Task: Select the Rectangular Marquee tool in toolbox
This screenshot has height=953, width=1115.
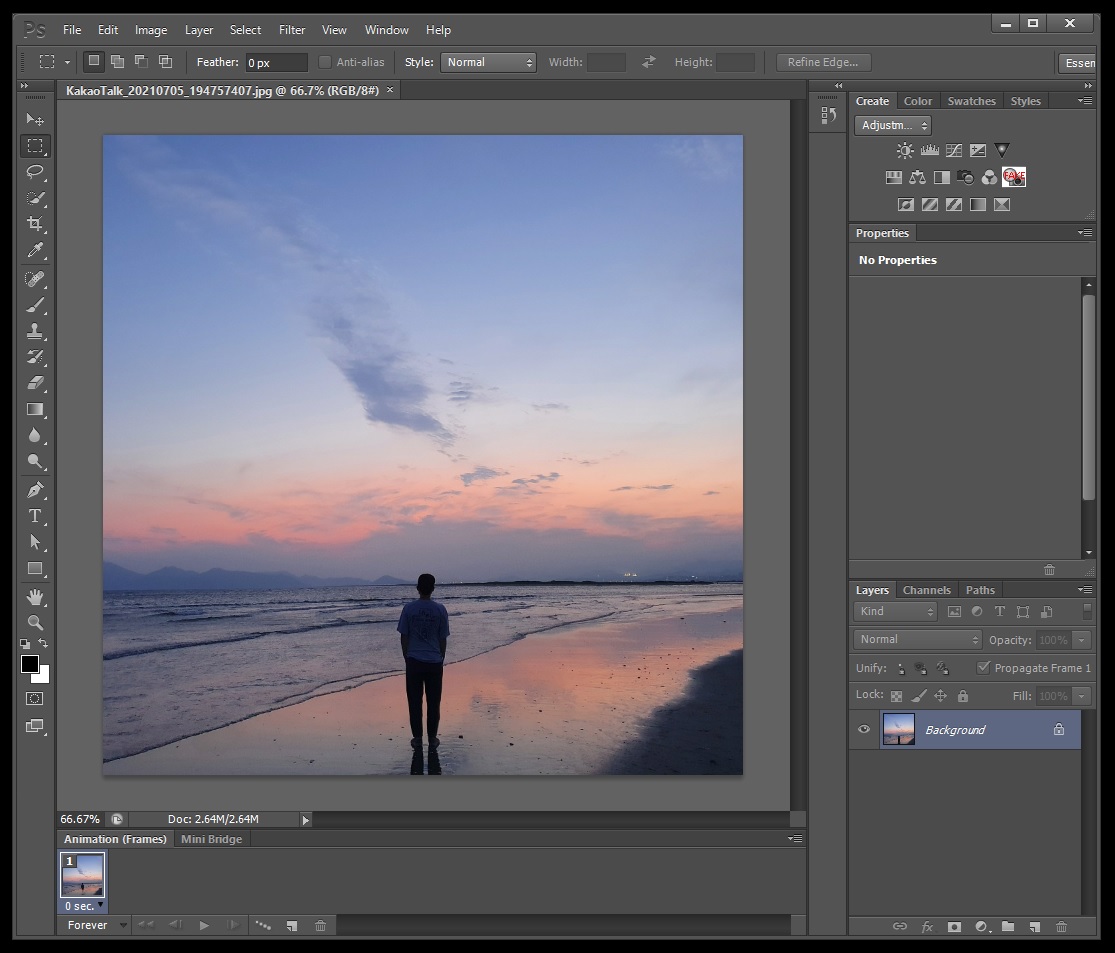Action: [x=34, y=146]
